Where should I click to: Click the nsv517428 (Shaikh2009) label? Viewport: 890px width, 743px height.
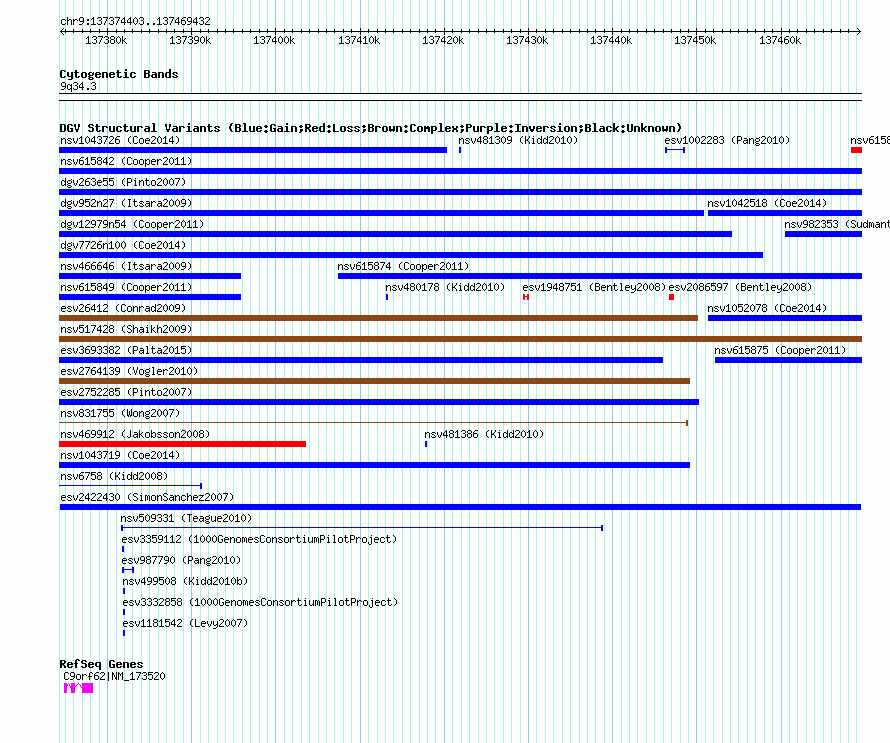126,329
